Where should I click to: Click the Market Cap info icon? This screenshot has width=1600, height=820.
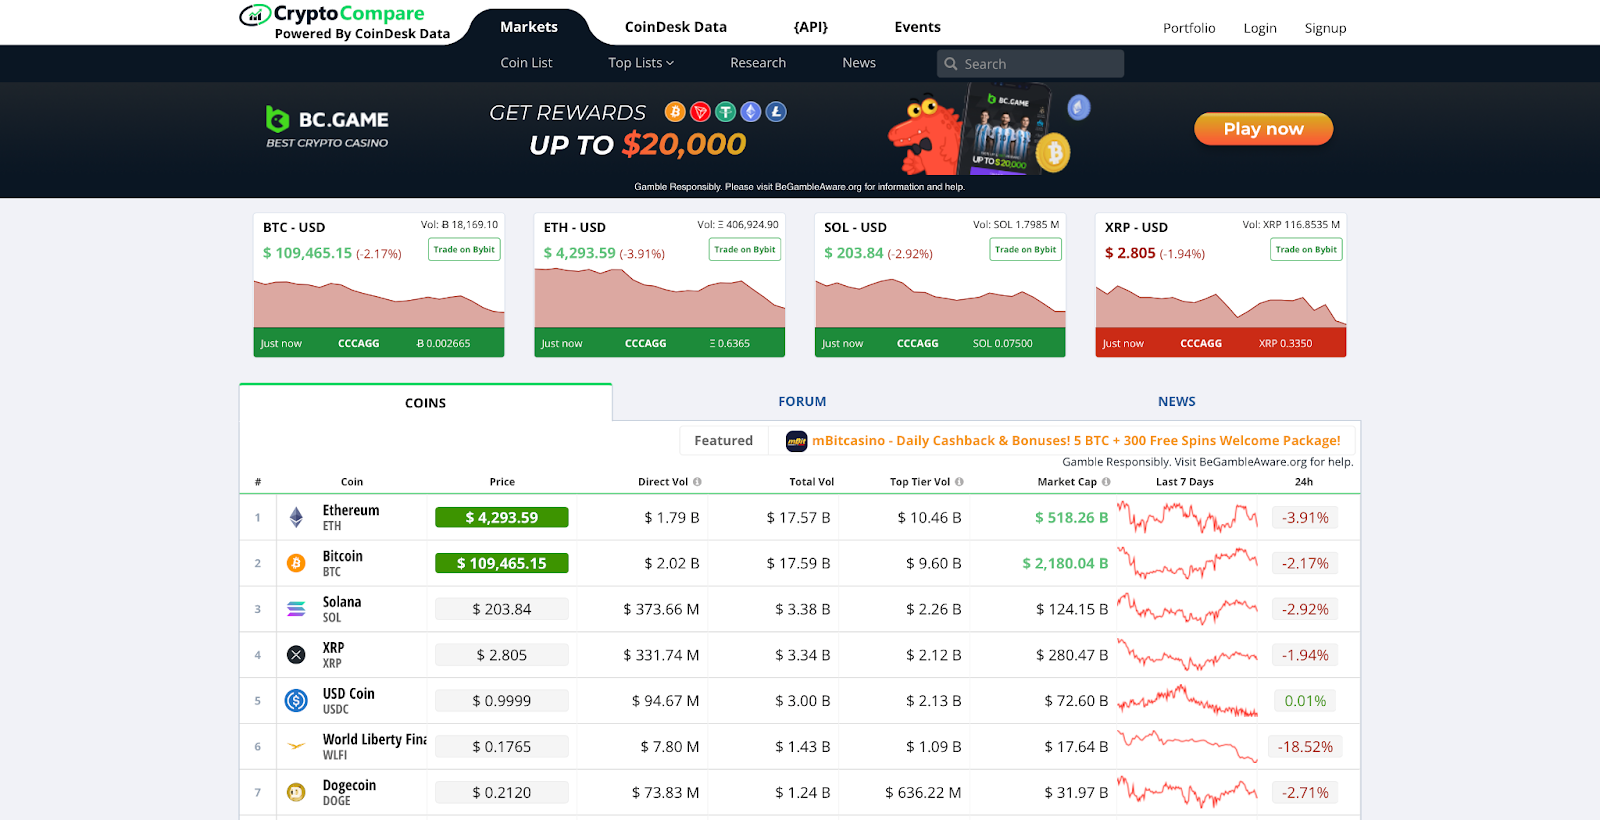tap(1106, 482)
